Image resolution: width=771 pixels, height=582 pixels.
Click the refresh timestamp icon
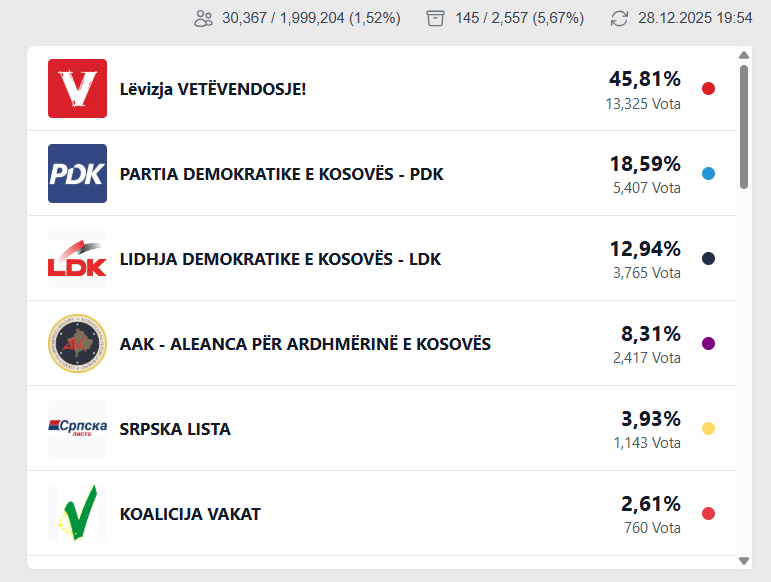coord(619,18)
